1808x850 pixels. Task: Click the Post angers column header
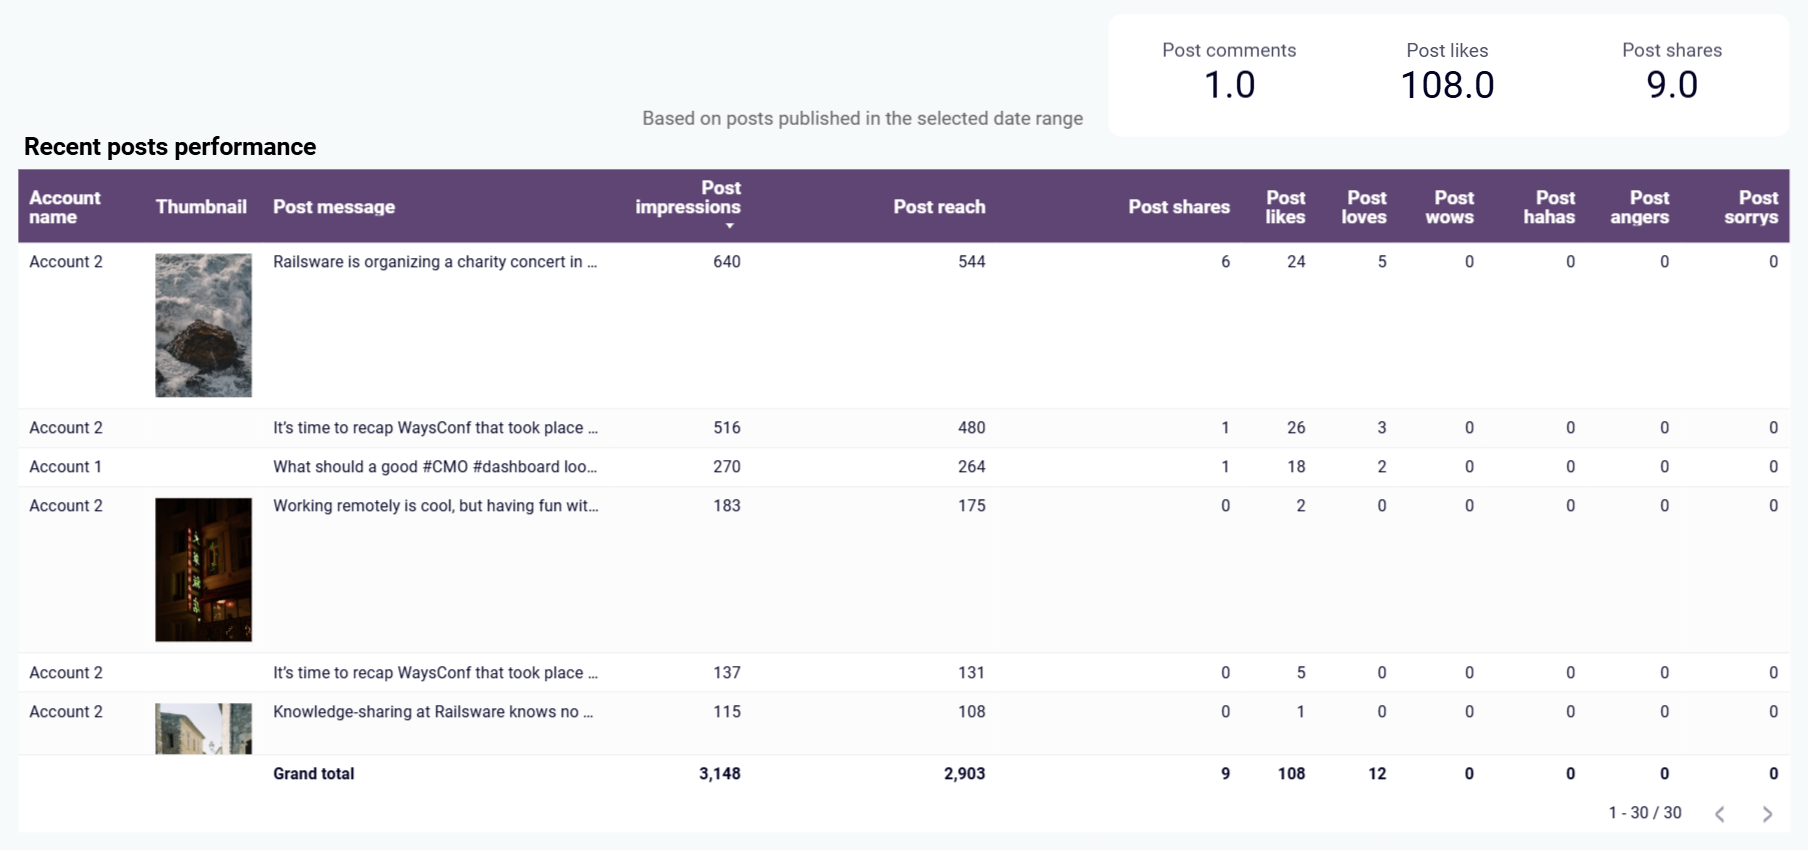[x=1640, y=207]
